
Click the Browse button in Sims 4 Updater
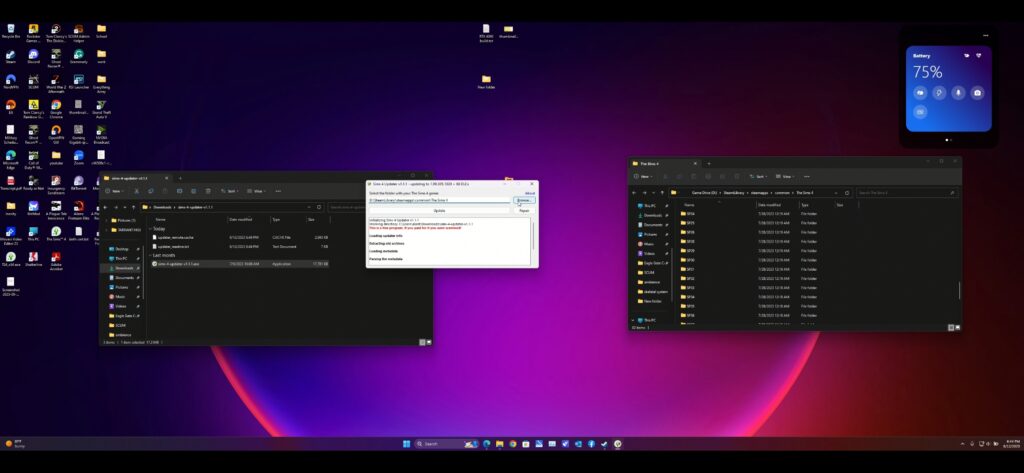click(x=524, y=201)
